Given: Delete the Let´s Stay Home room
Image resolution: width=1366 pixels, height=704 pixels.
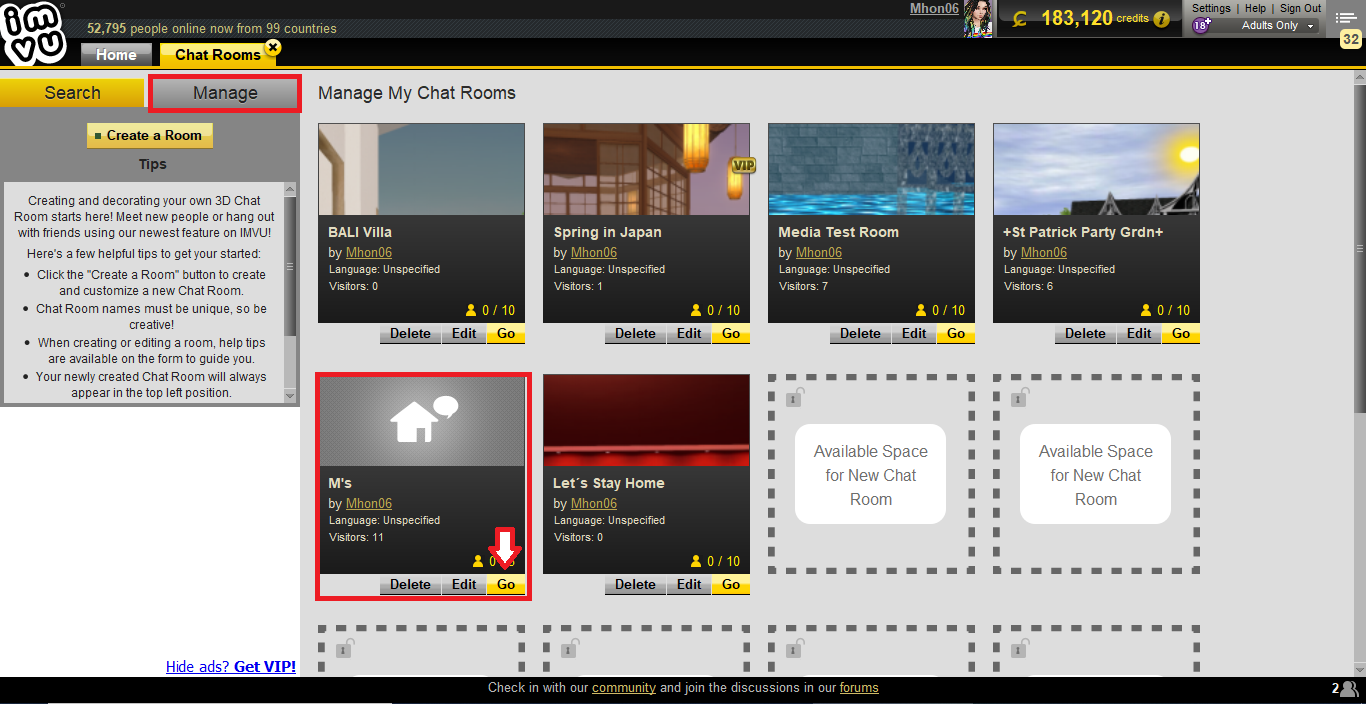Looking at the screenshot, I should 635,584.
